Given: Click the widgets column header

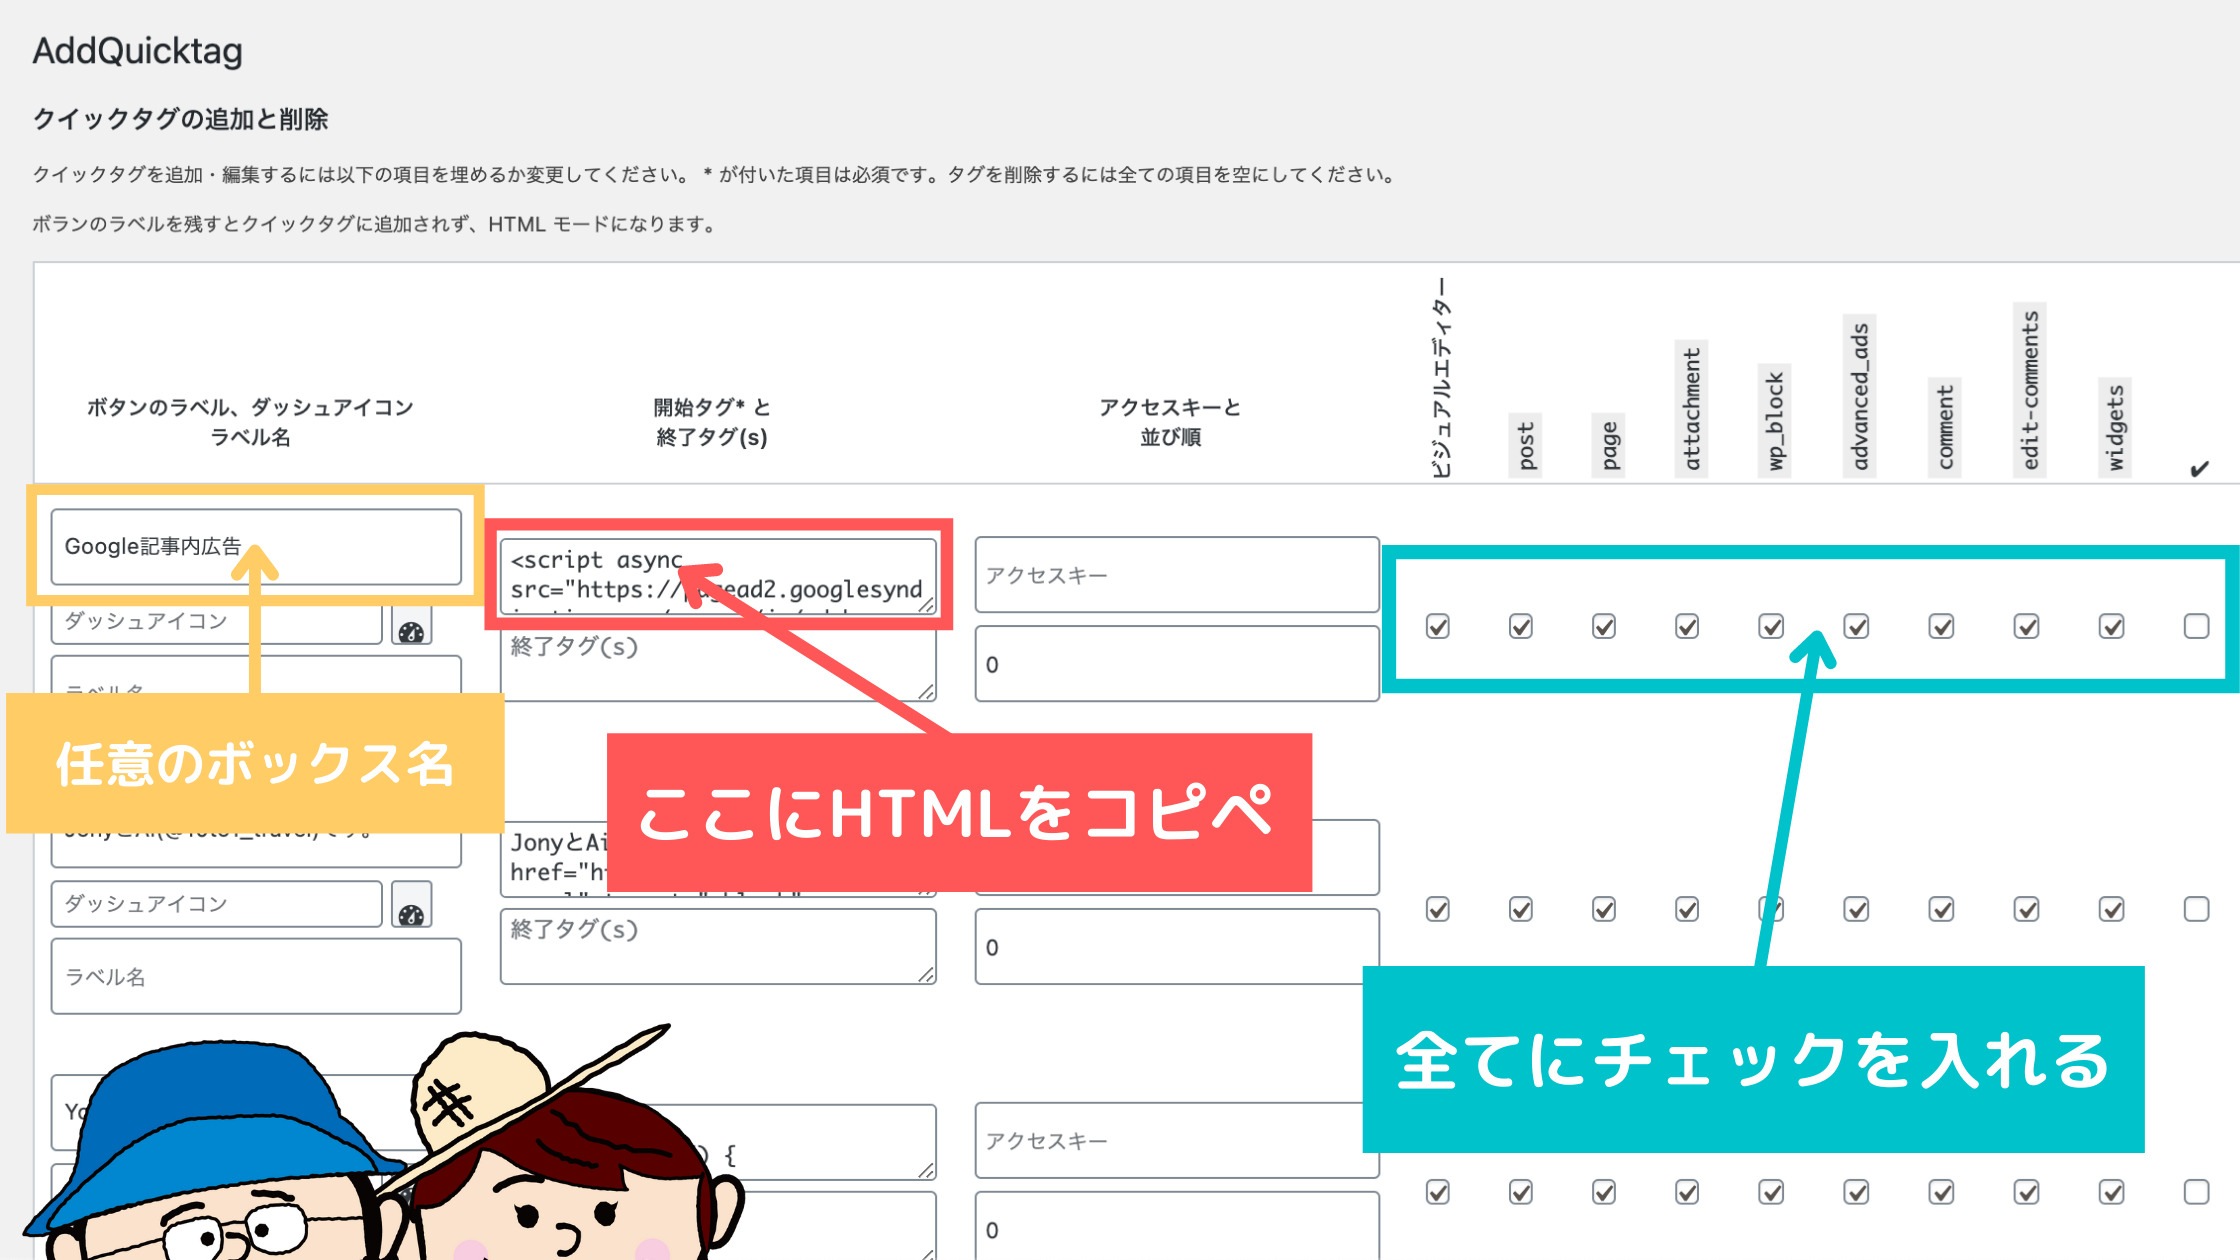Looking at the screenshot, I should [2115, 427].
